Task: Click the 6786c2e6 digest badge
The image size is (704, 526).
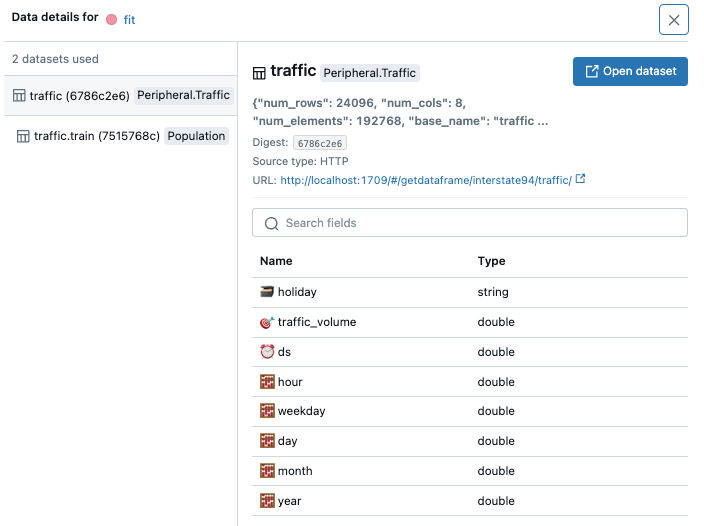Action: tap(320, 143)
